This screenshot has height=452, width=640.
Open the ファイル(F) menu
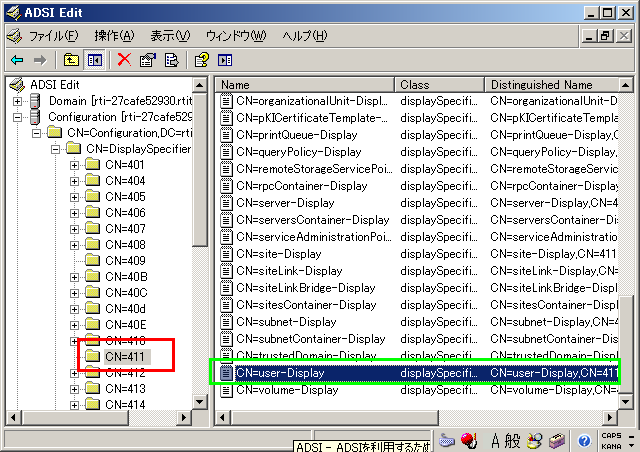tap(53, 36)
